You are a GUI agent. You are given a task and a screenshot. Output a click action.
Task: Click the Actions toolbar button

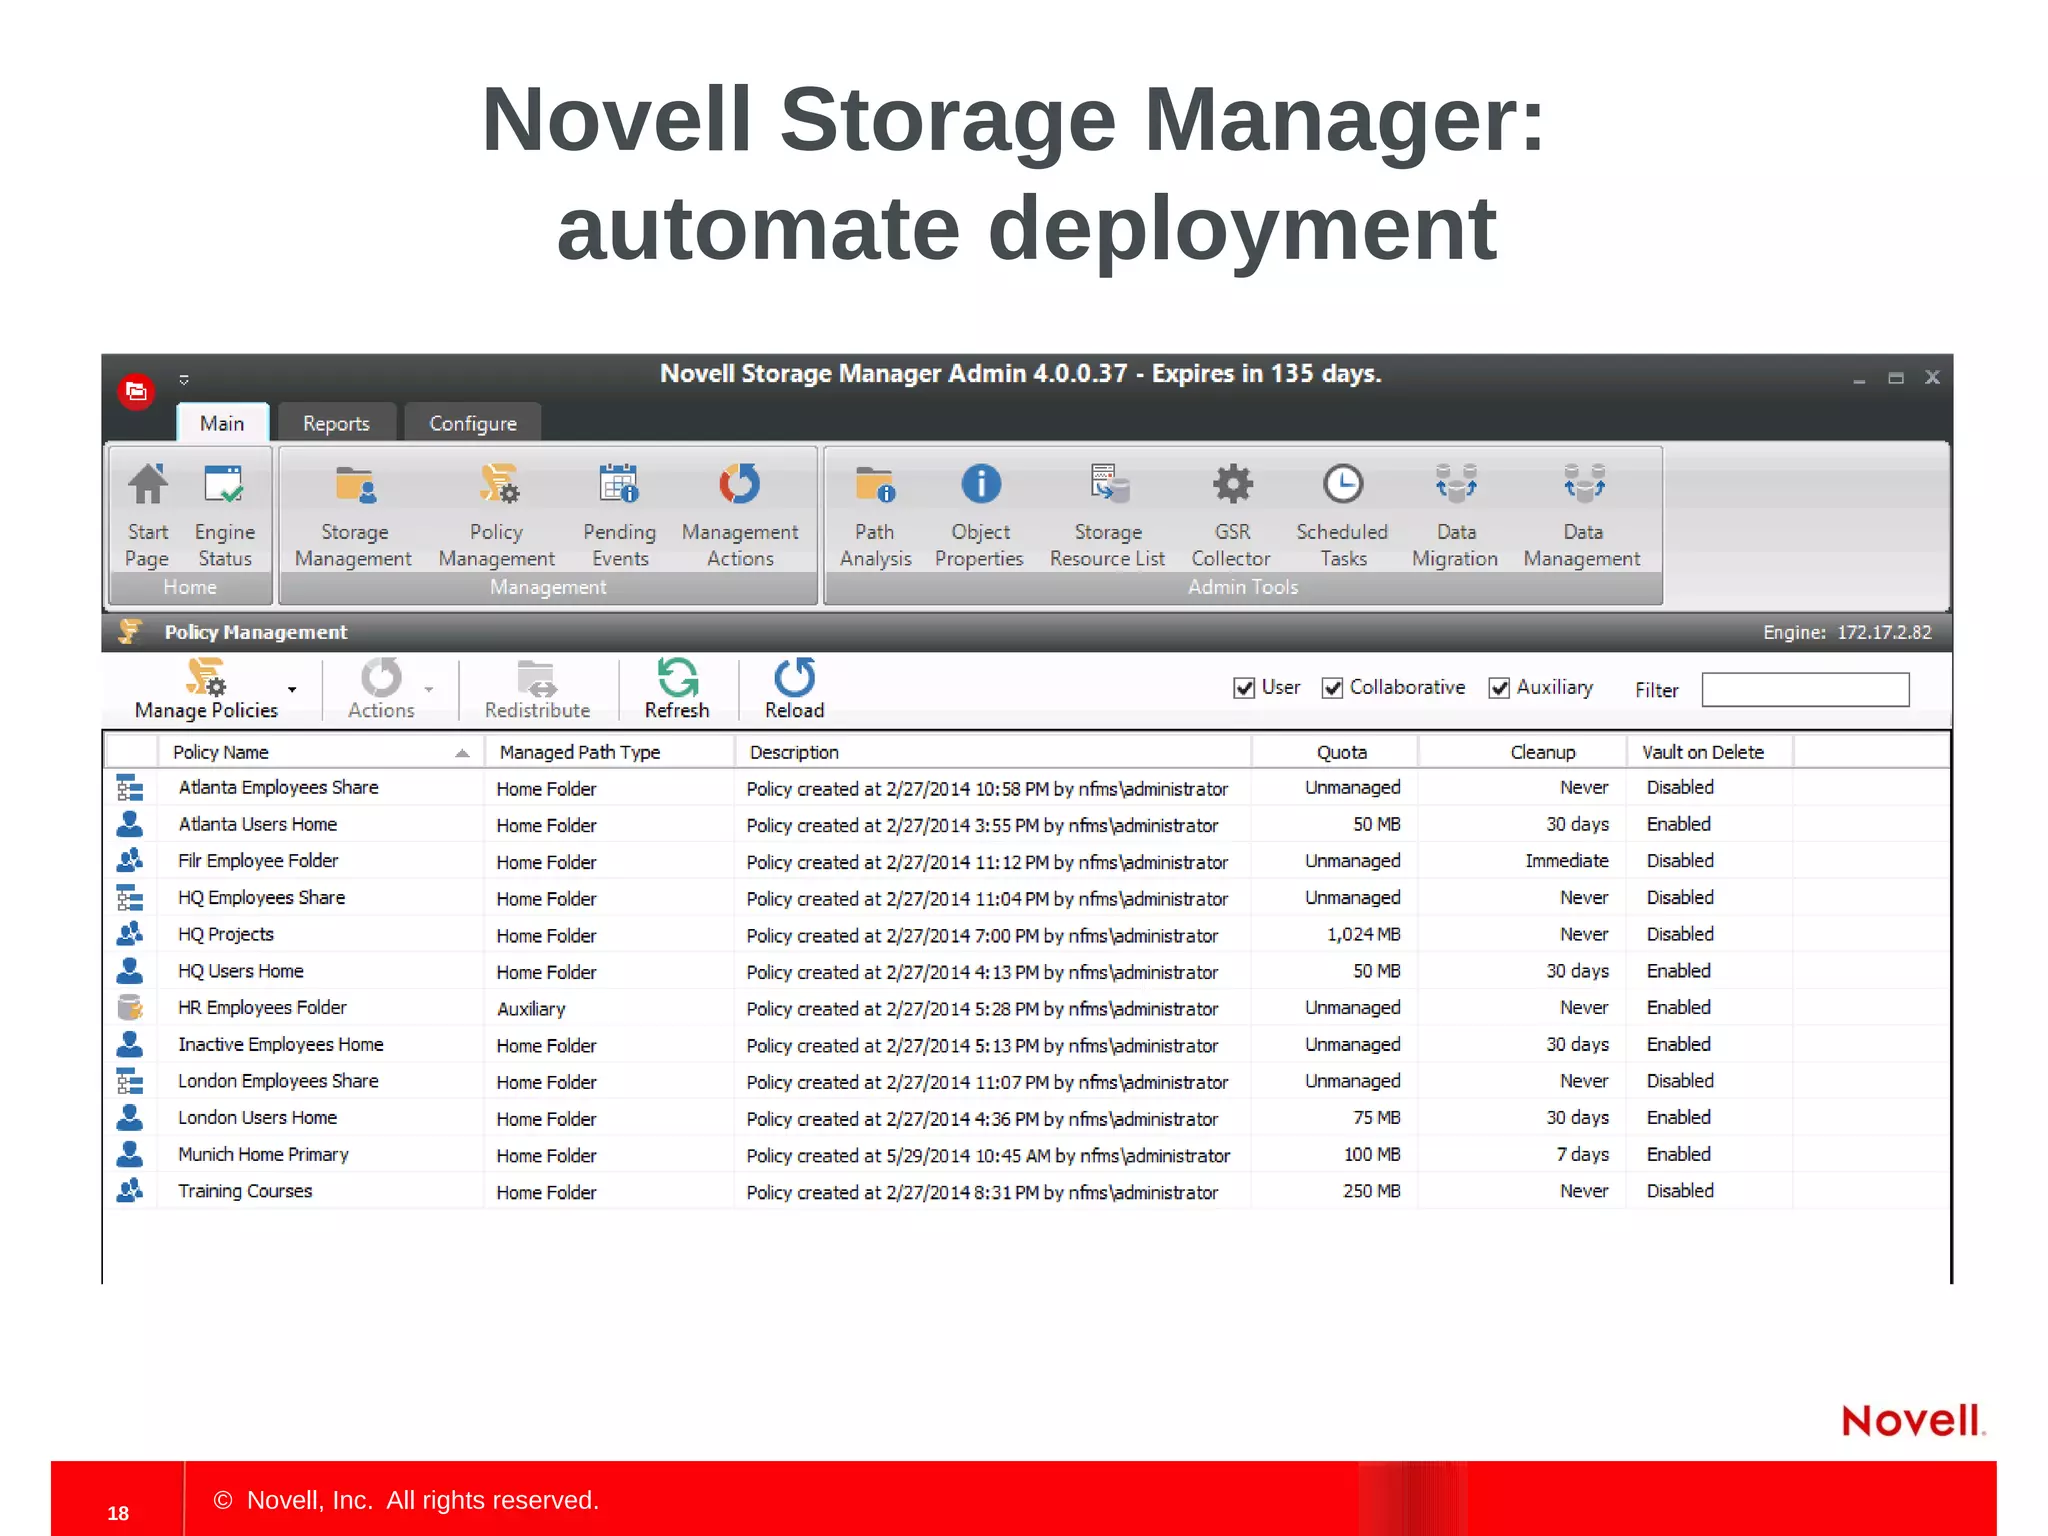381,689
